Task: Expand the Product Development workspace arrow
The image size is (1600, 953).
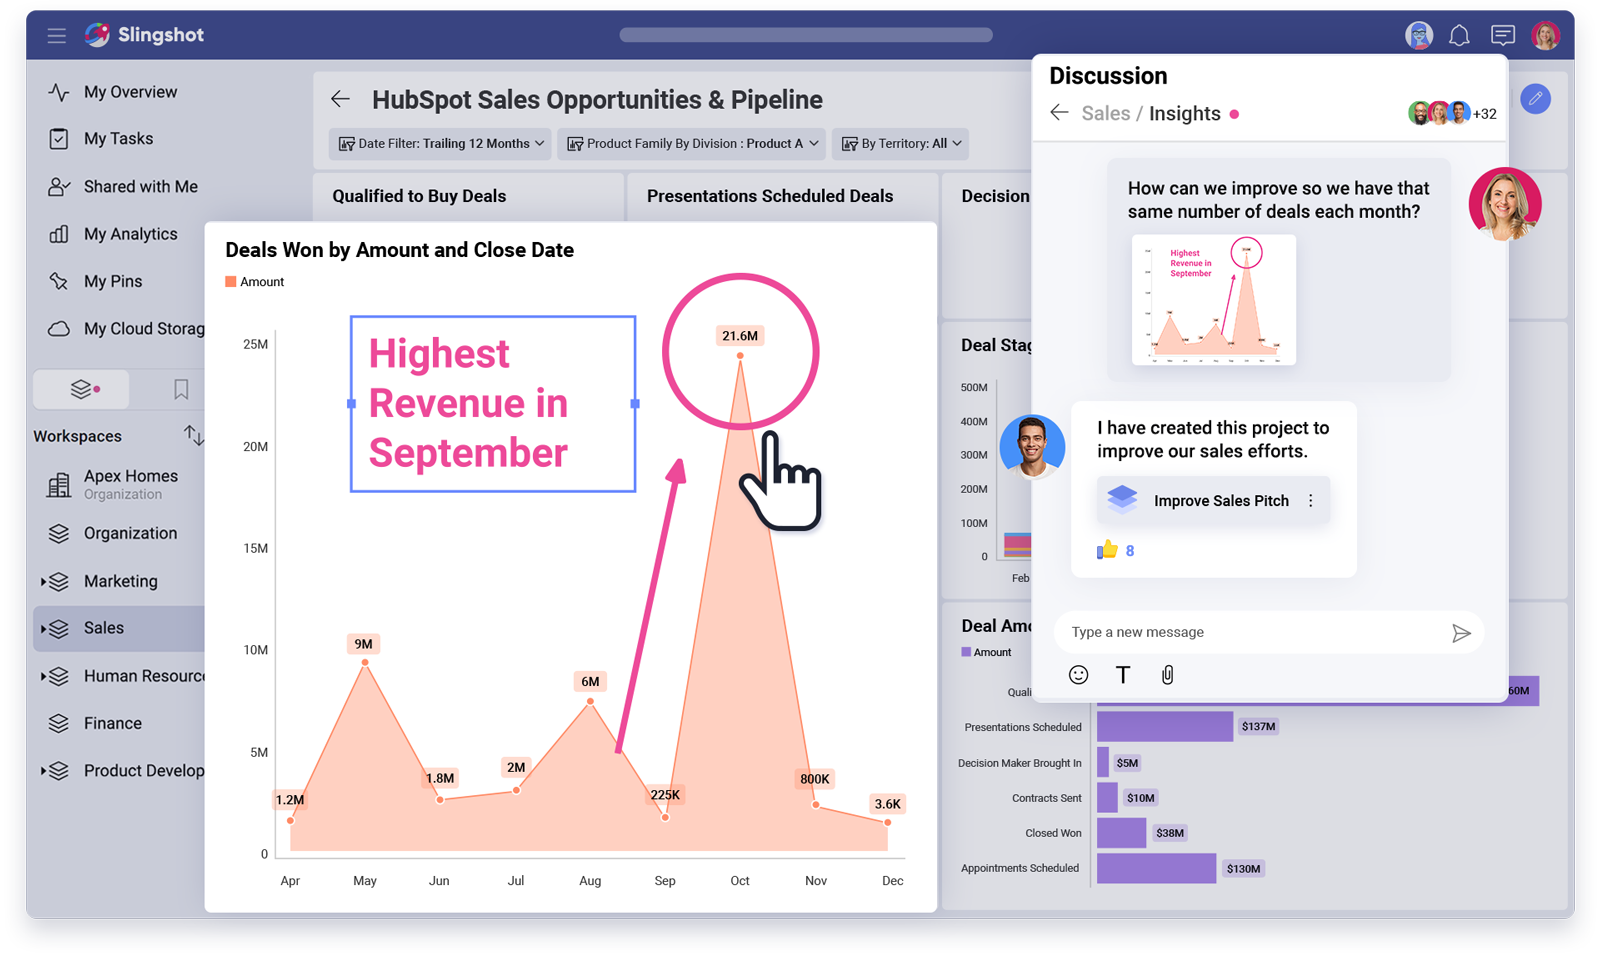Action: [43, 771]
